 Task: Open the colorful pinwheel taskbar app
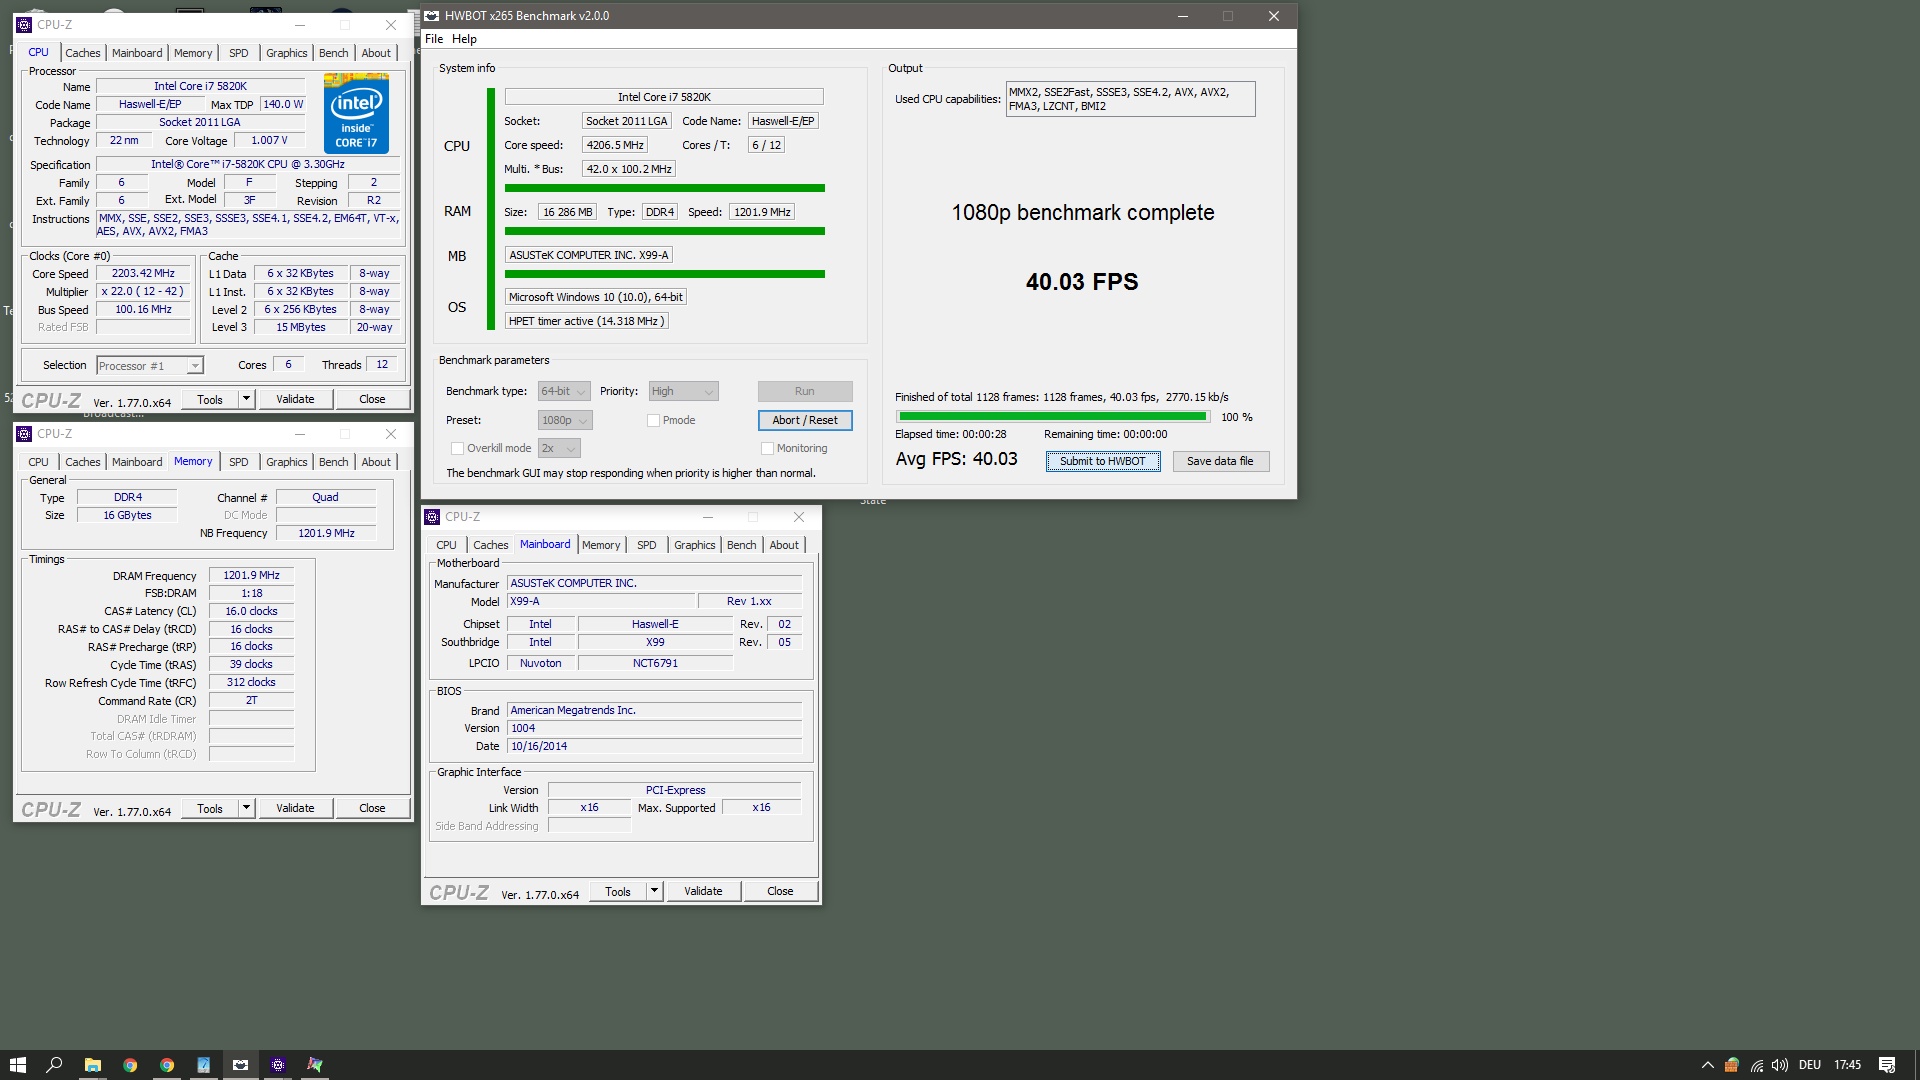[315, 1065]
